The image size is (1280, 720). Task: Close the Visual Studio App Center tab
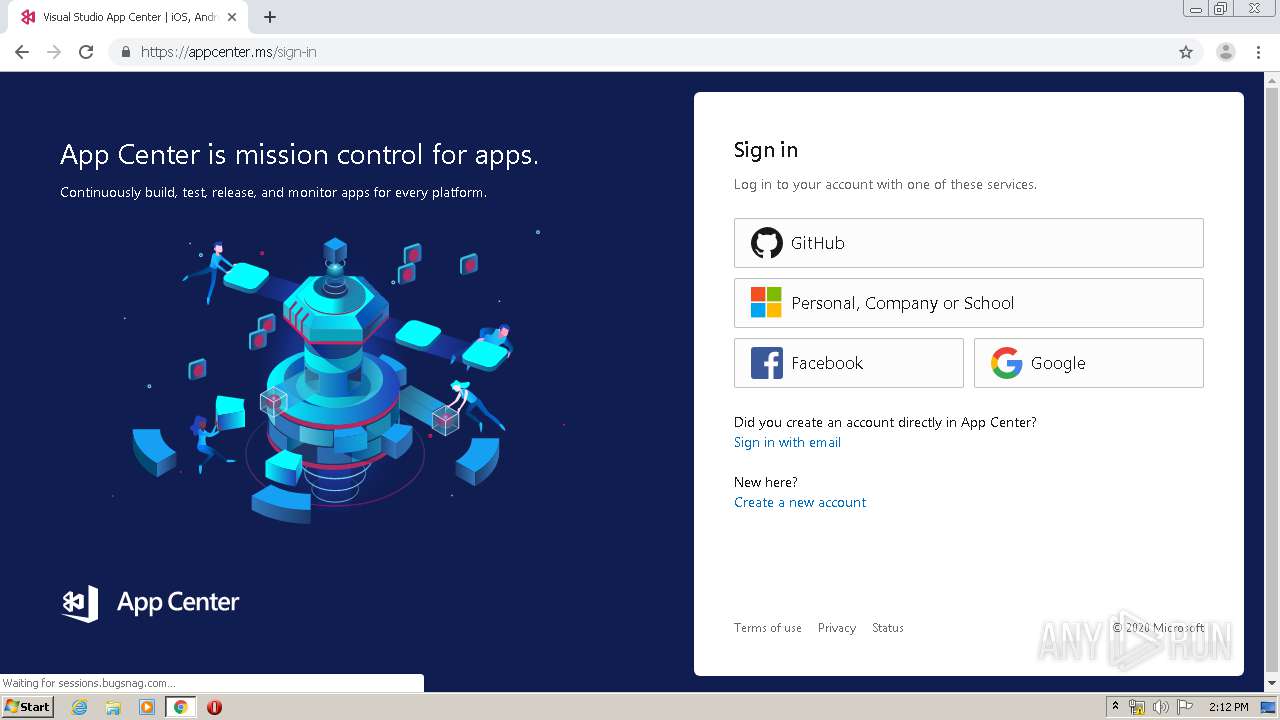tap(231, 17)
